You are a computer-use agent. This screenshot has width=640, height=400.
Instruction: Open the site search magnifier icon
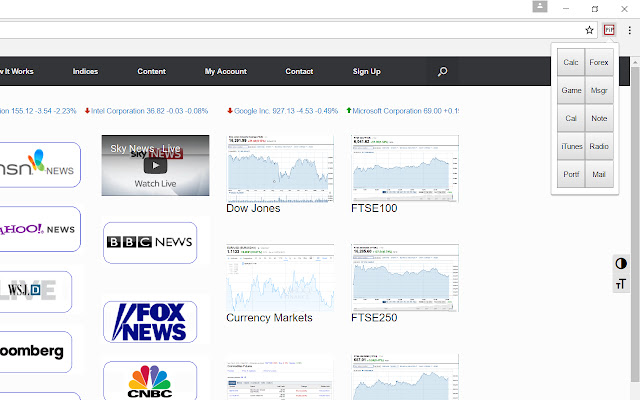click(442, 71)
